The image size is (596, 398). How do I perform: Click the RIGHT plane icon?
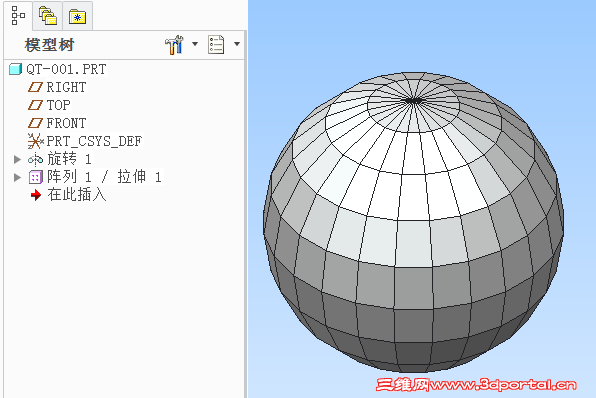click(x=35, y=87)
